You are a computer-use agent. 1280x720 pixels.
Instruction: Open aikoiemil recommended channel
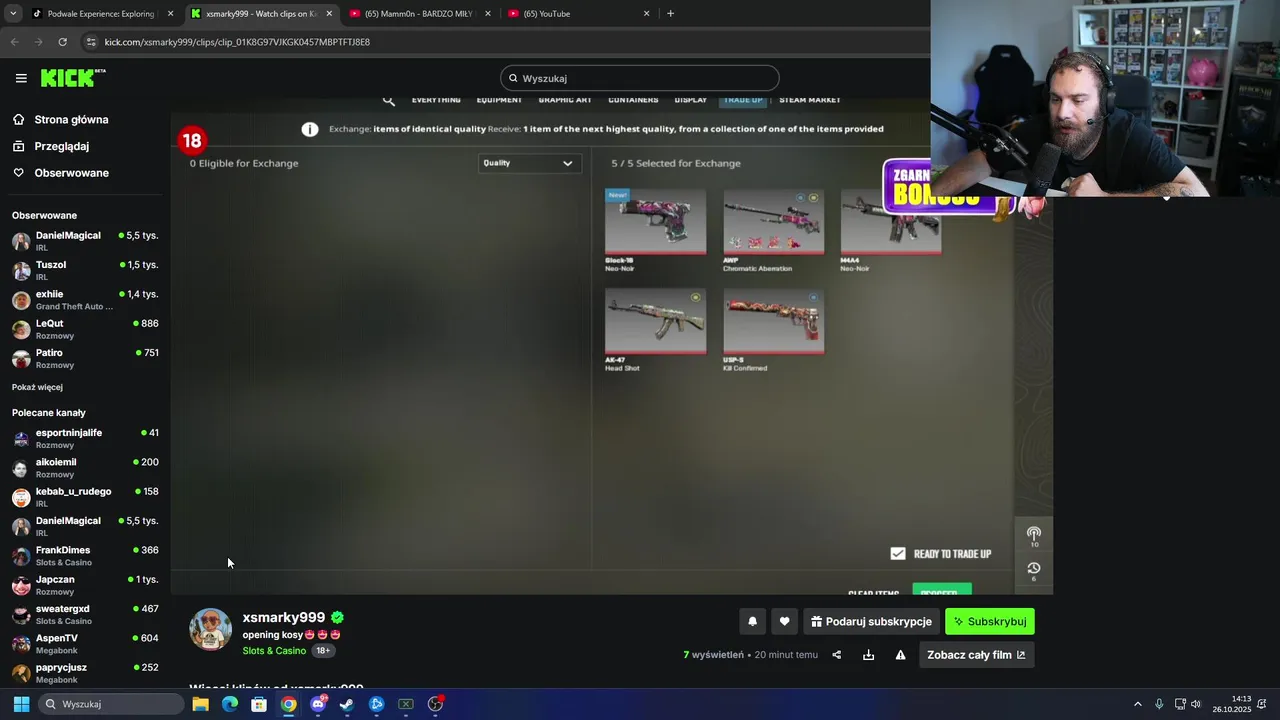tap(85, 467)
